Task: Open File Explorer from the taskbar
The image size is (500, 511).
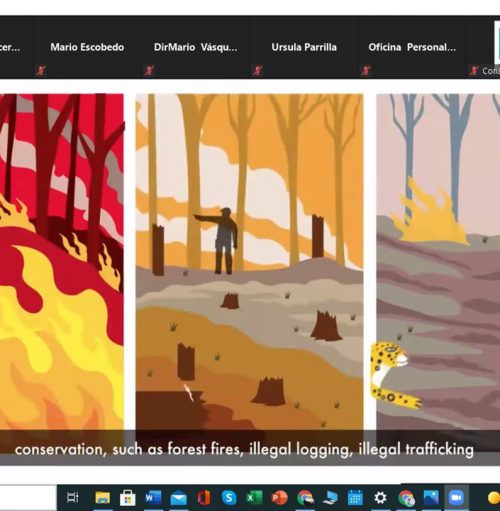Action: point(103,498)
